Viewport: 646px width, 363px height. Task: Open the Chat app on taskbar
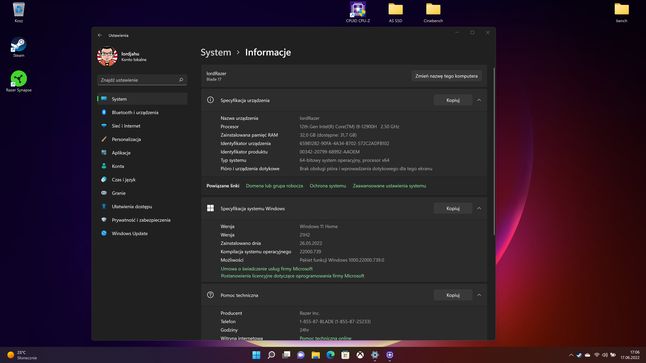(x=301, y=355)
